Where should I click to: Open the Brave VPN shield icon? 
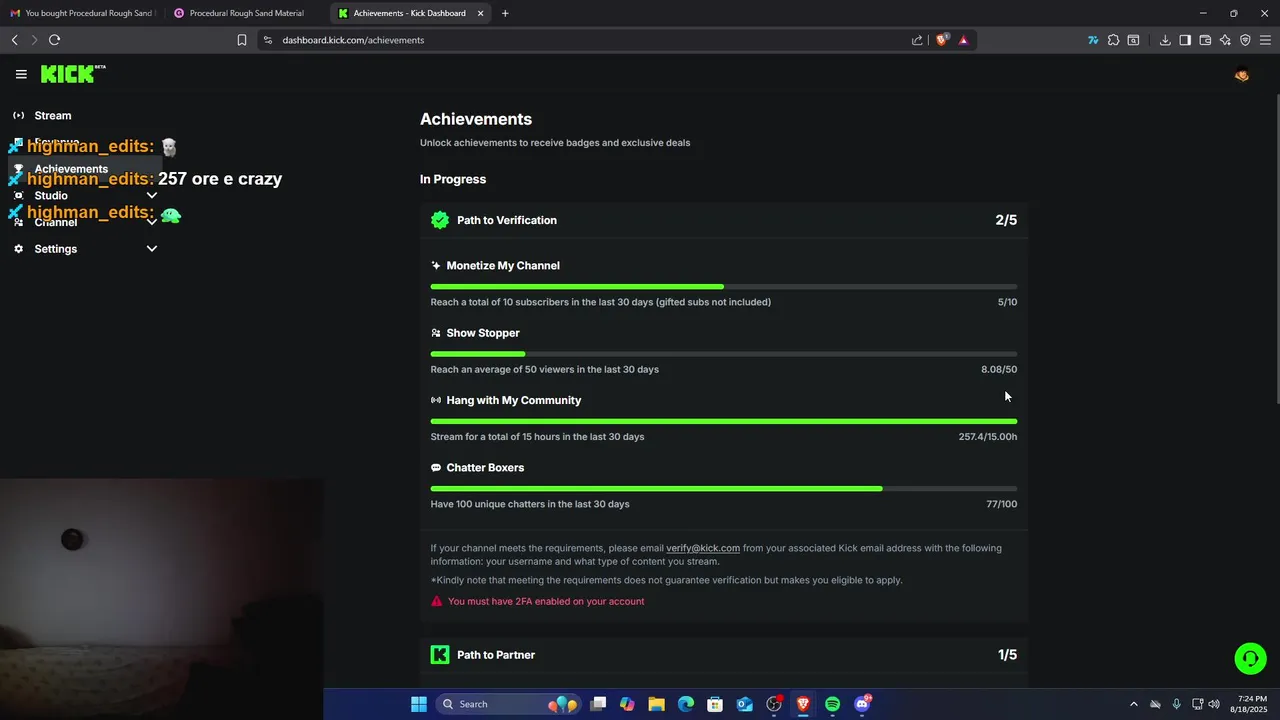point(1245,40)
